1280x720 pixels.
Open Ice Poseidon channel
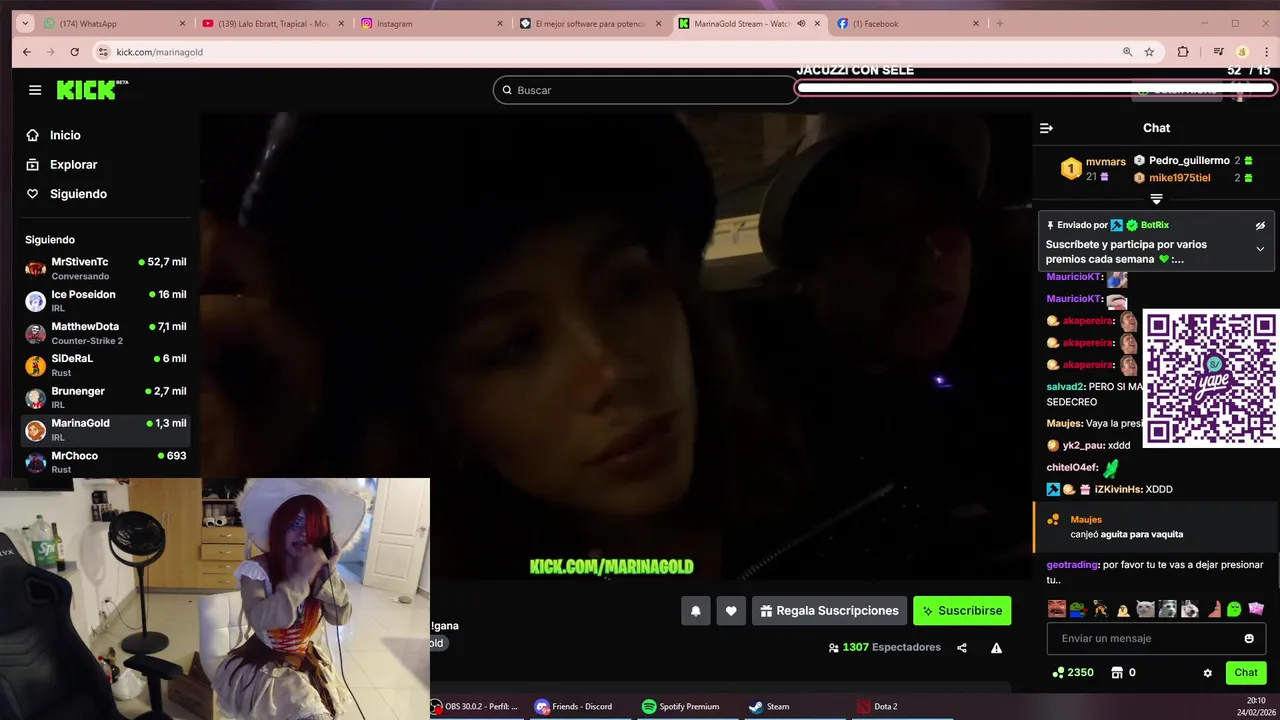pos(105,301)
